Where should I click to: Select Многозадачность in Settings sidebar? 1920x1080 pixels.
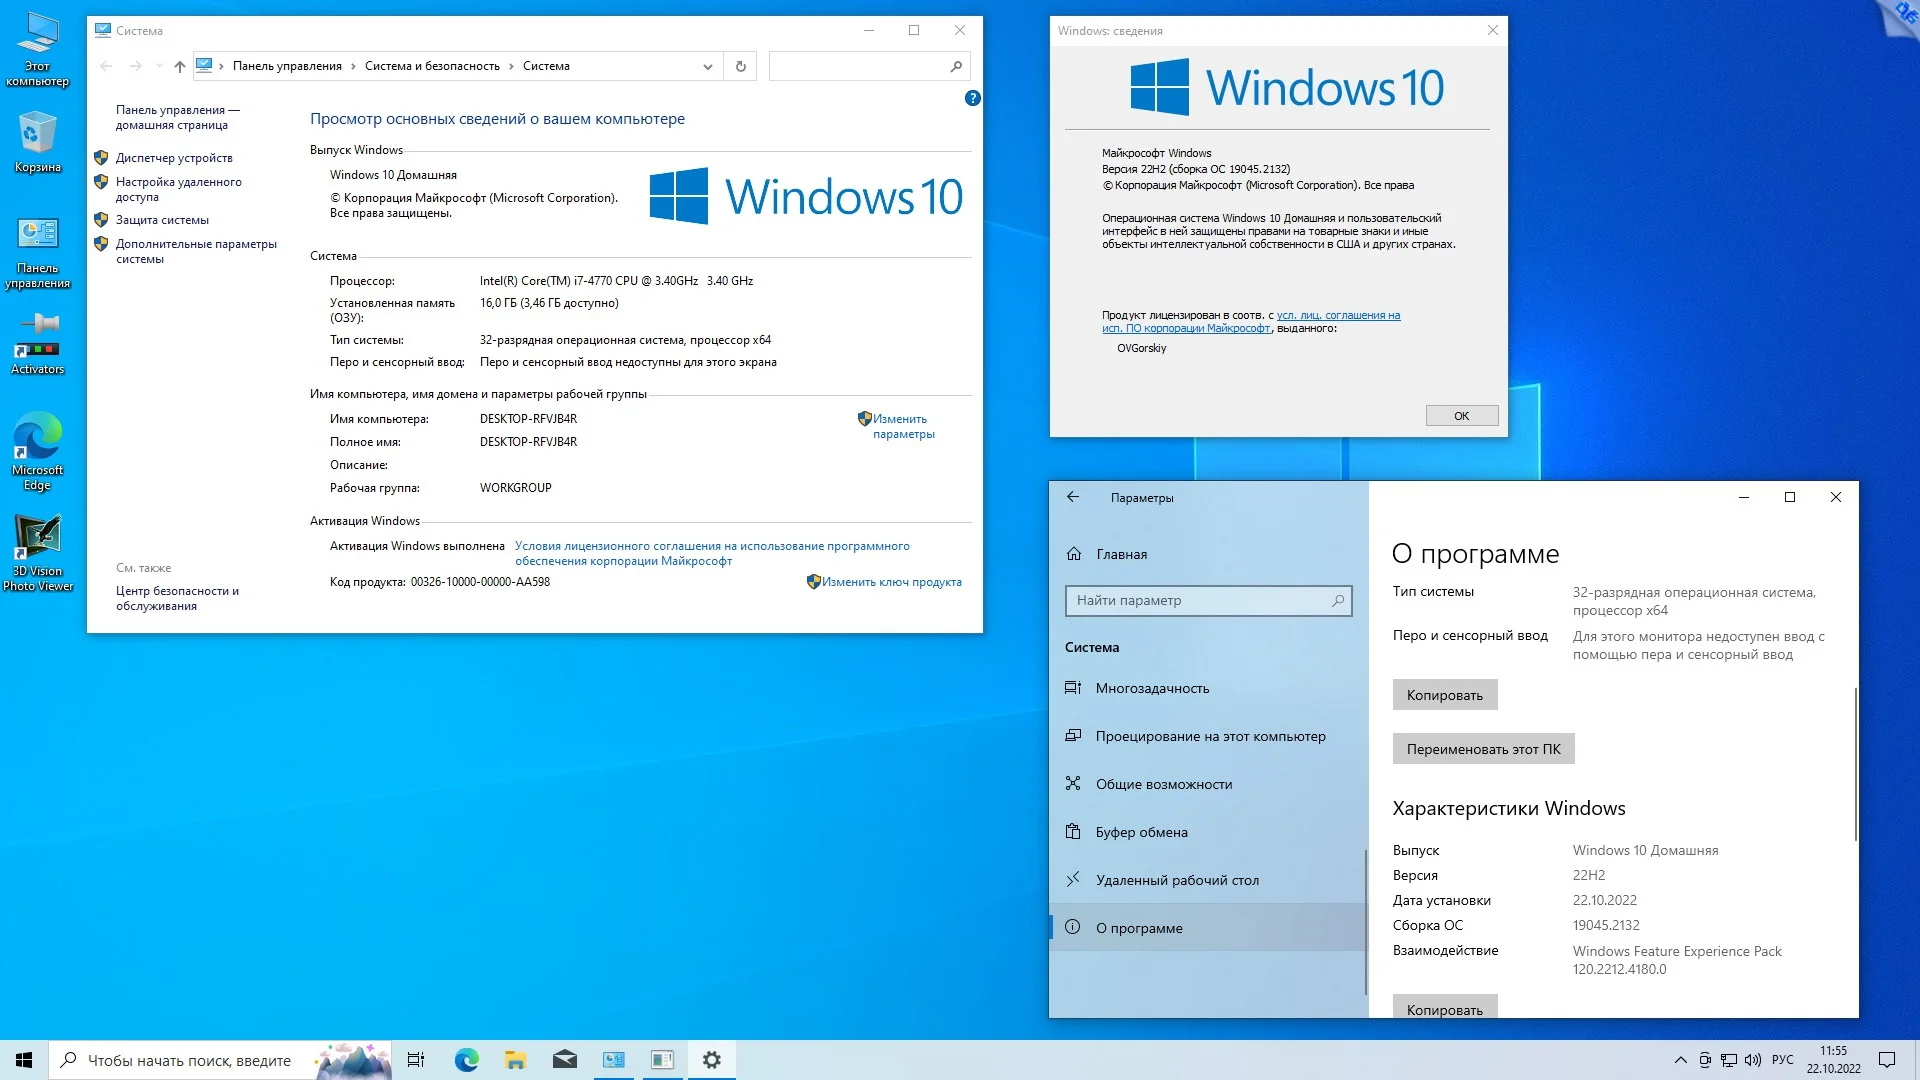[1152, 688]
